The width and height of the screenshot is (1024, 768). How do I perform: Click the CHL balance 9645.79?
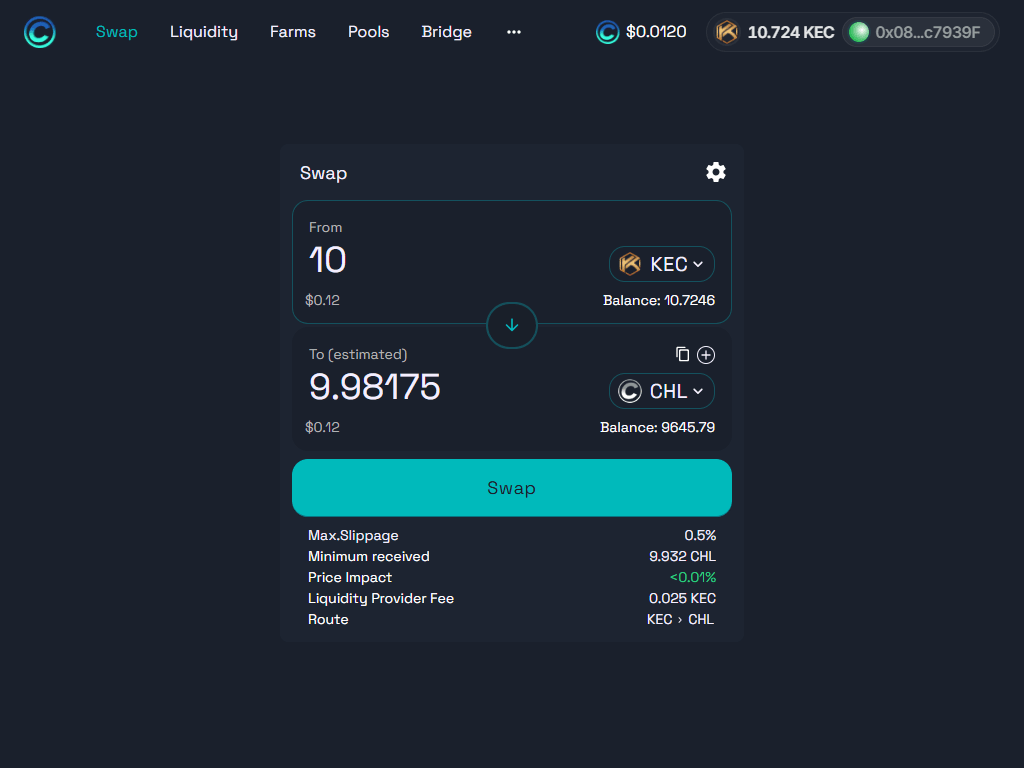tap(658, 427)
